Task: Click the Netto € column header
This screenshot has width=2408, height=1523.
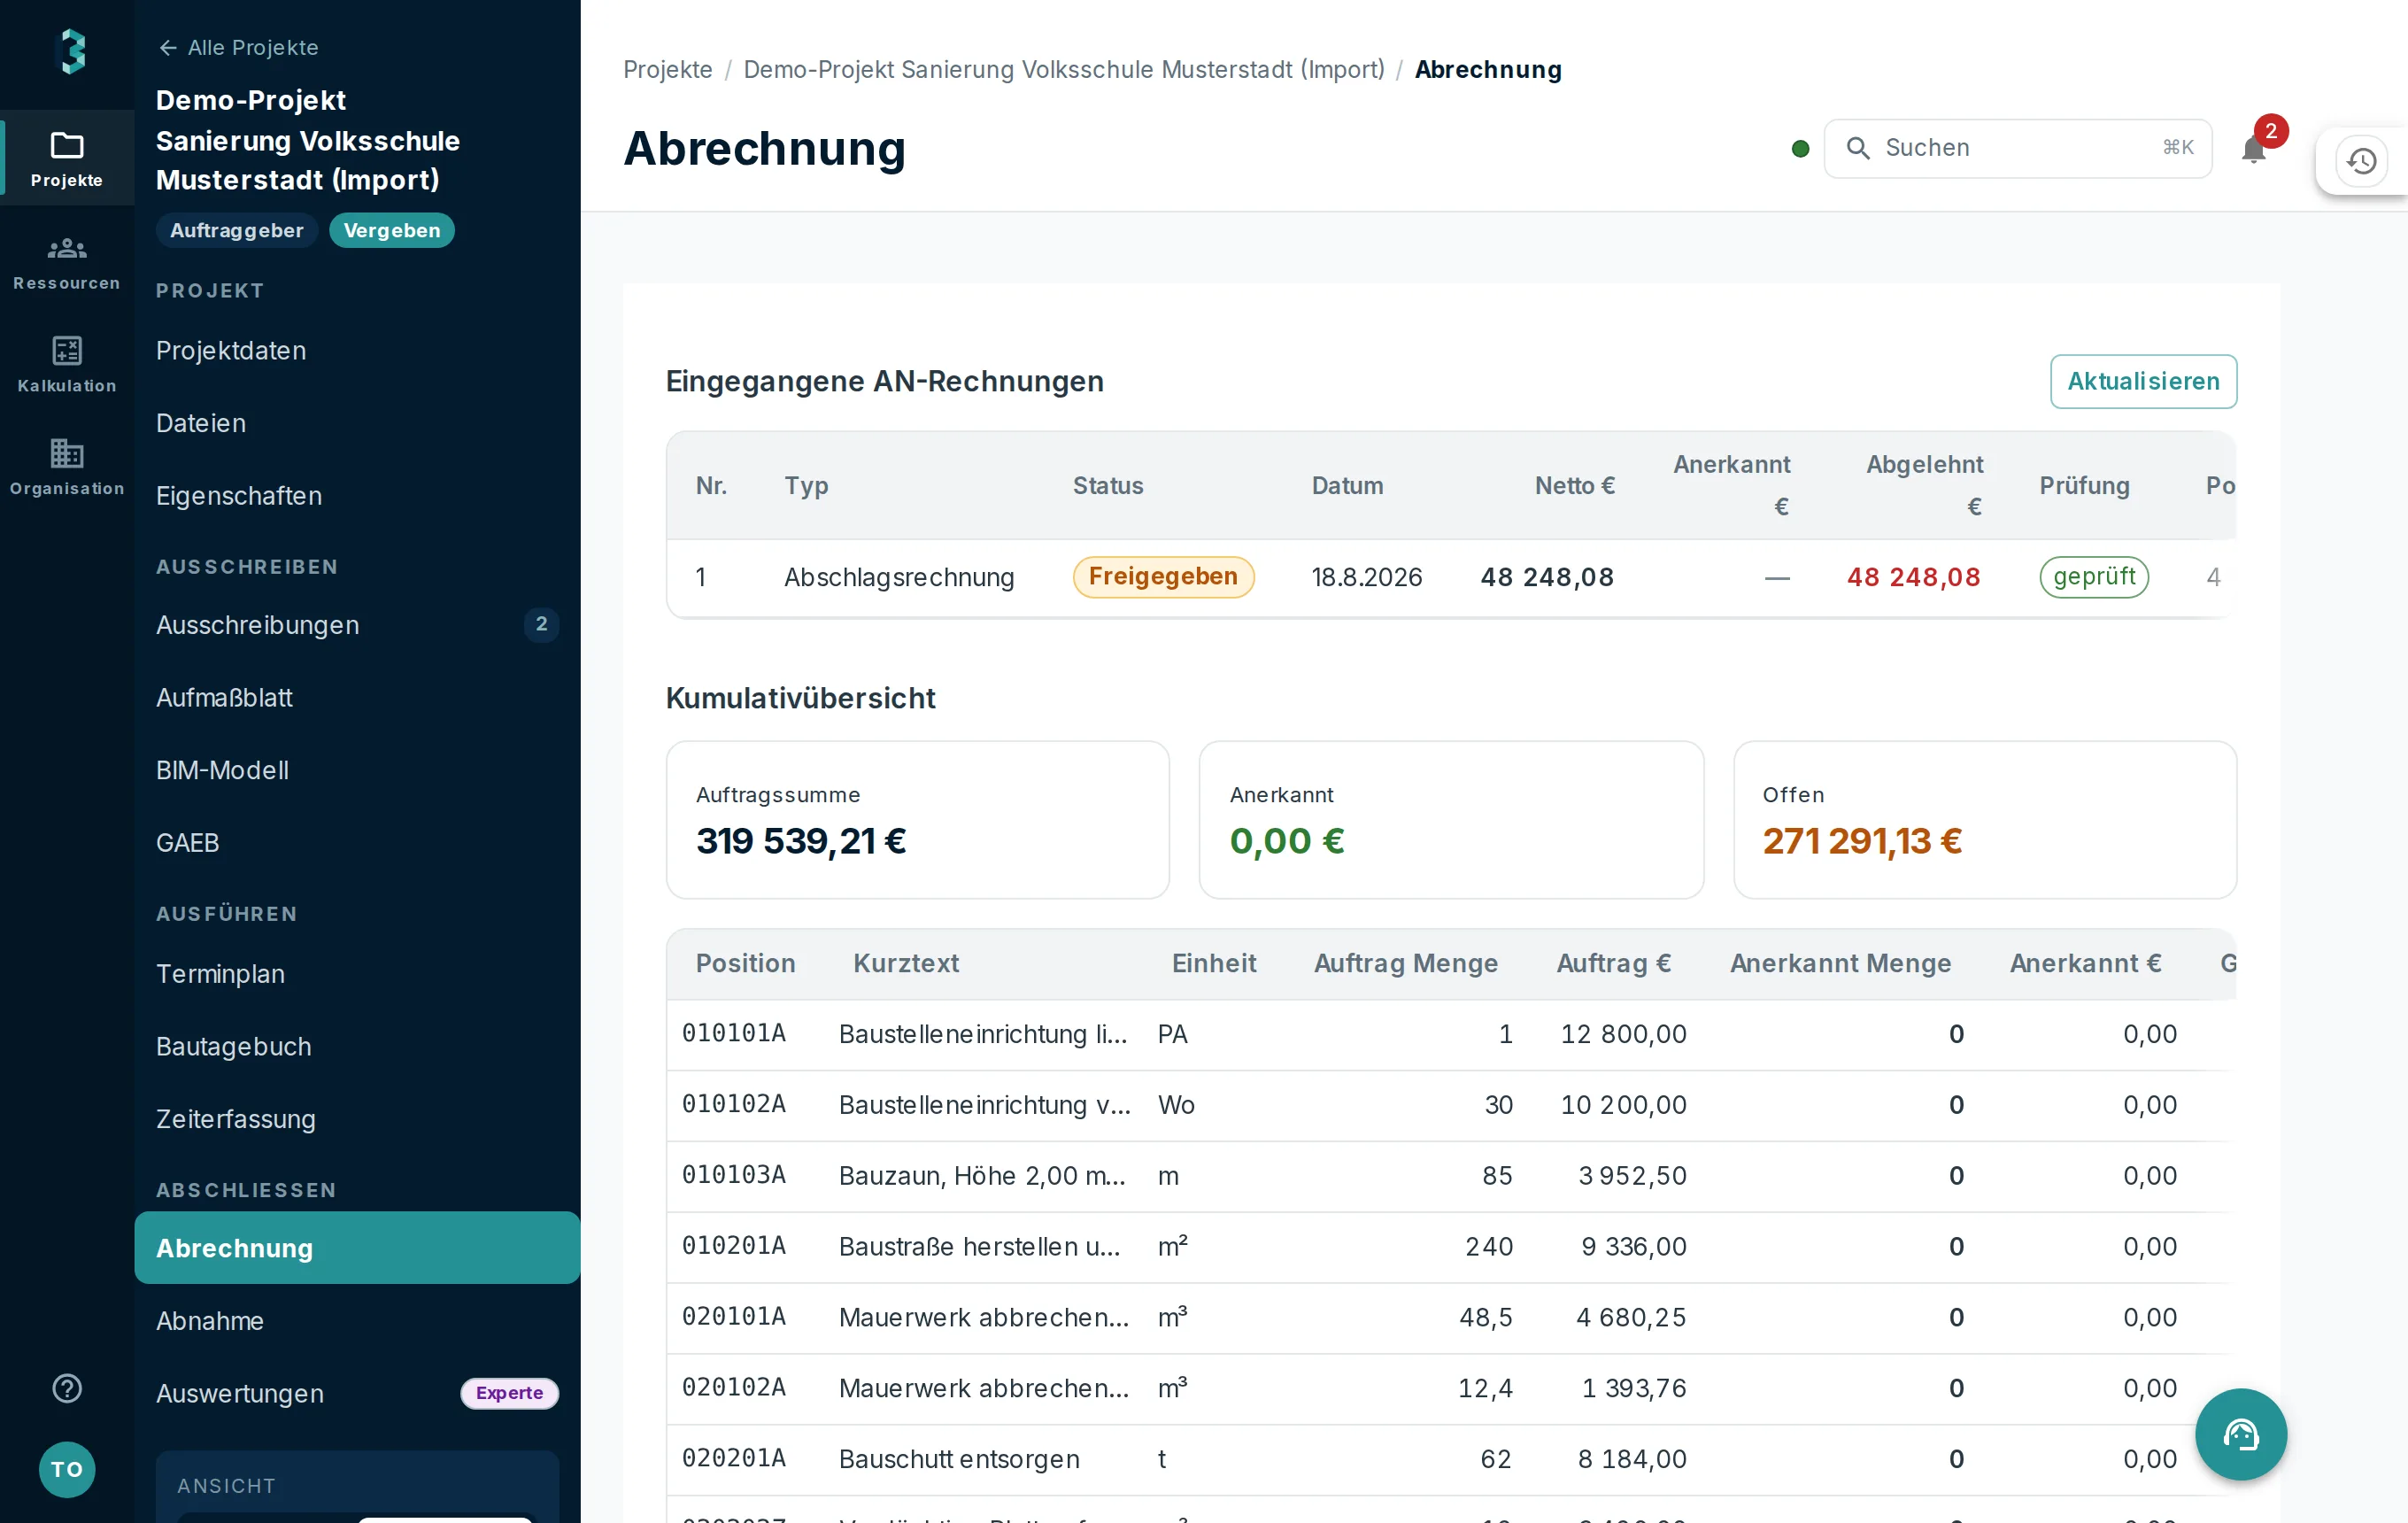Action: pos(1574,486)
